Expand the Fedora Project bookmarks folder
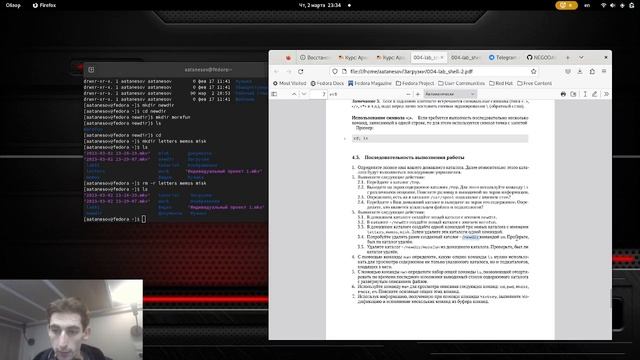640x360 pixels. click(x=415, y=83)
